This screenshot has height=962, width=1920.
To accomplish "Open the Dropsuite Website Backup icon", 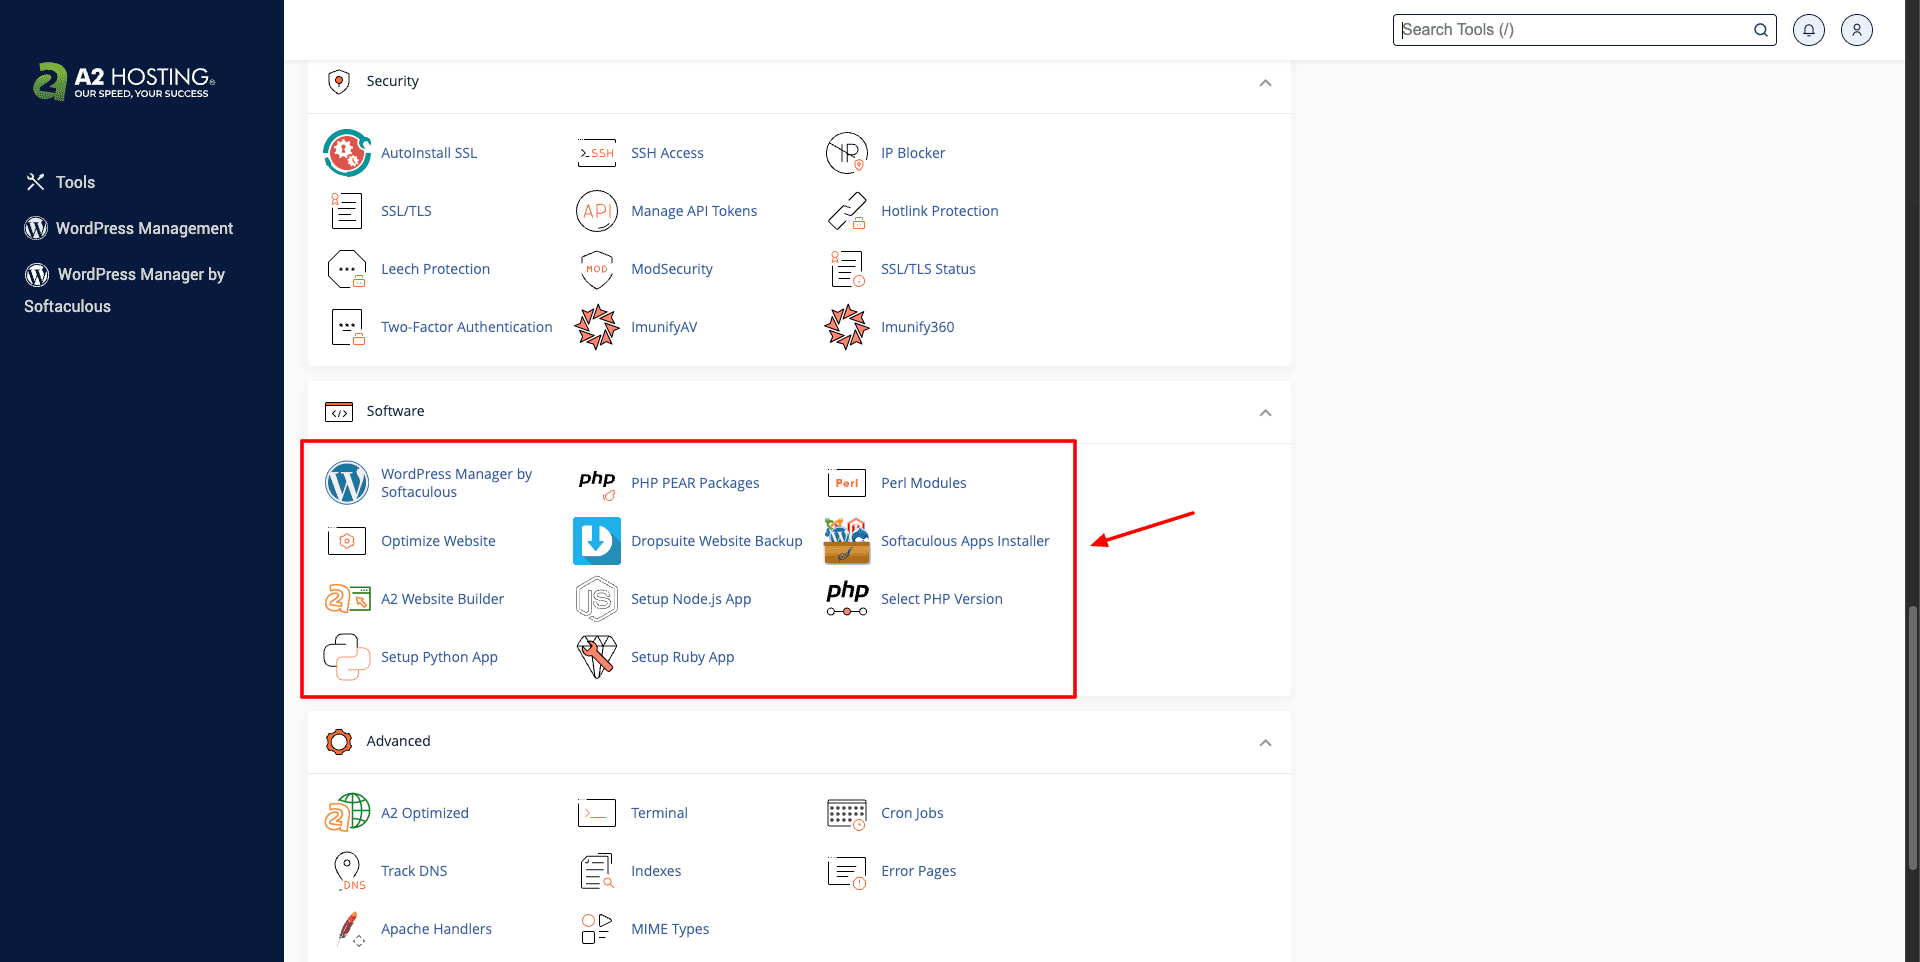I will (597, 541).
